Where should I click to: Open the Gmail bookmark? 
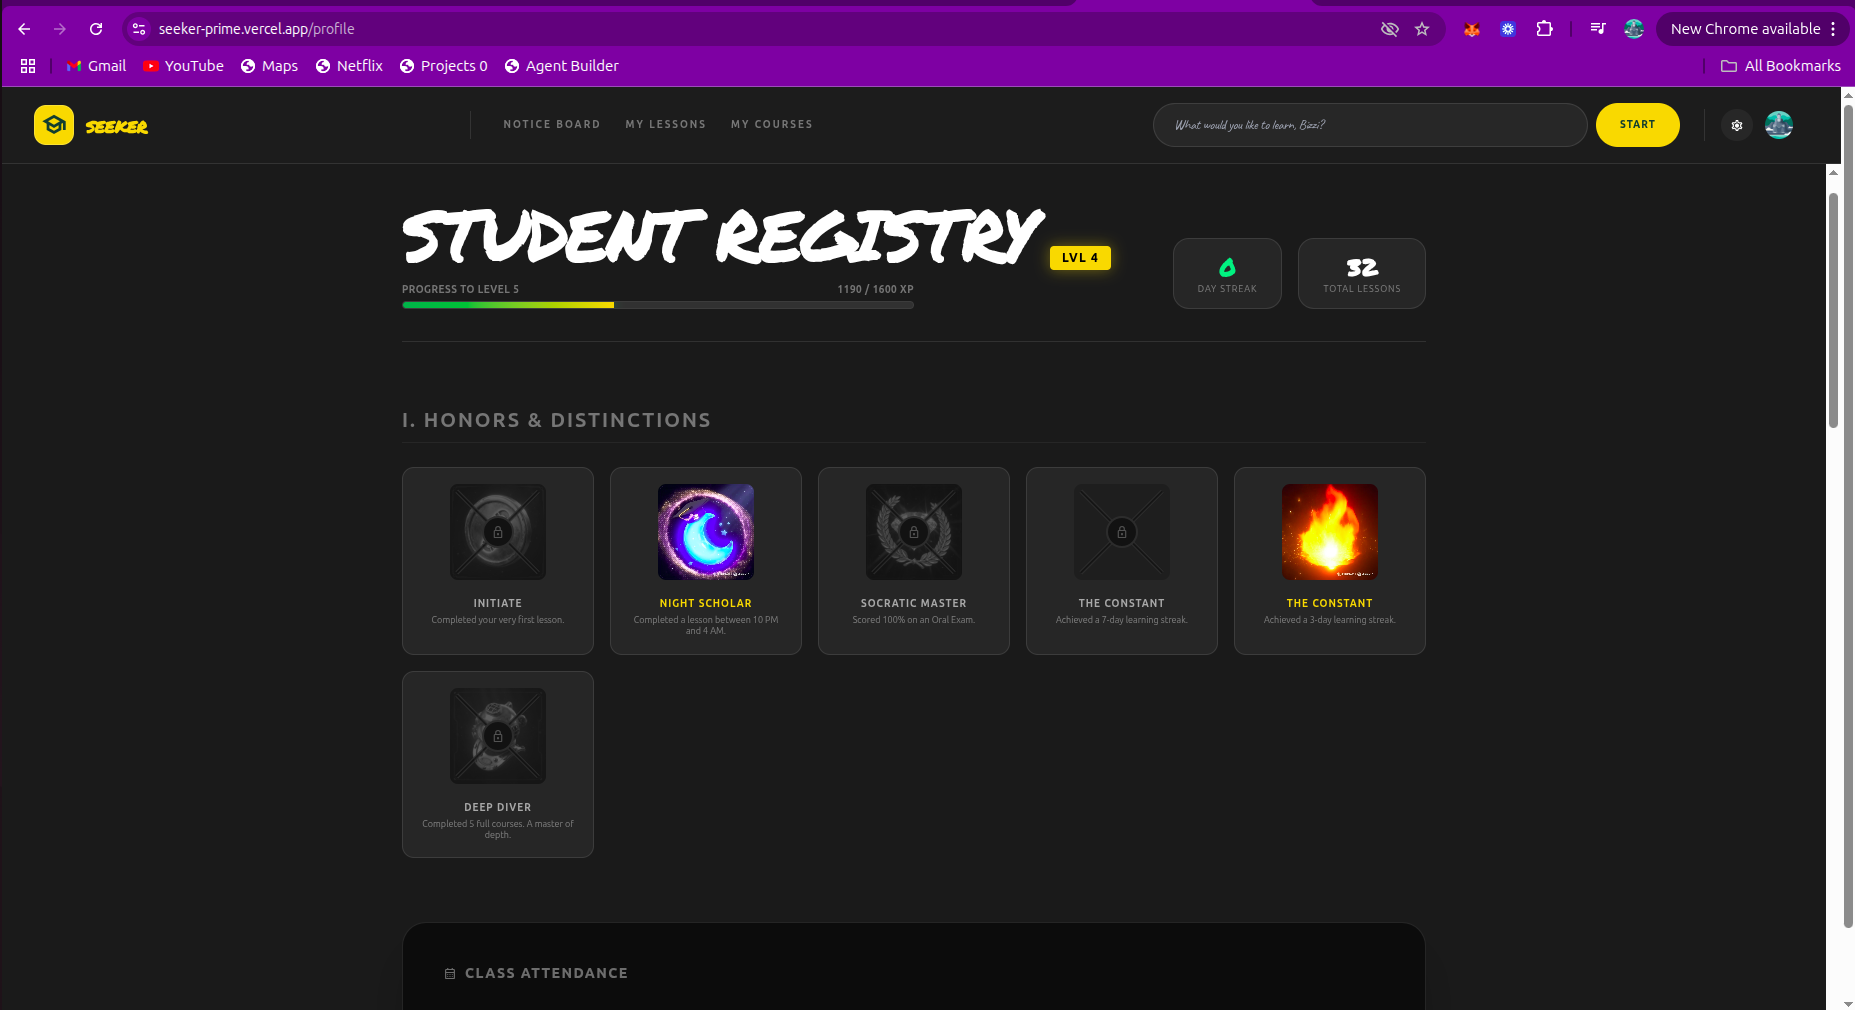pyautogui.click(x=96, y=66)
